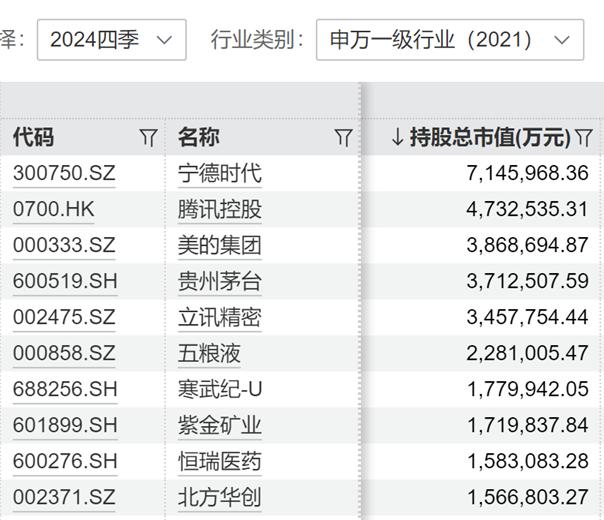Open the 2024四季 period dropdown

[112, 40]
